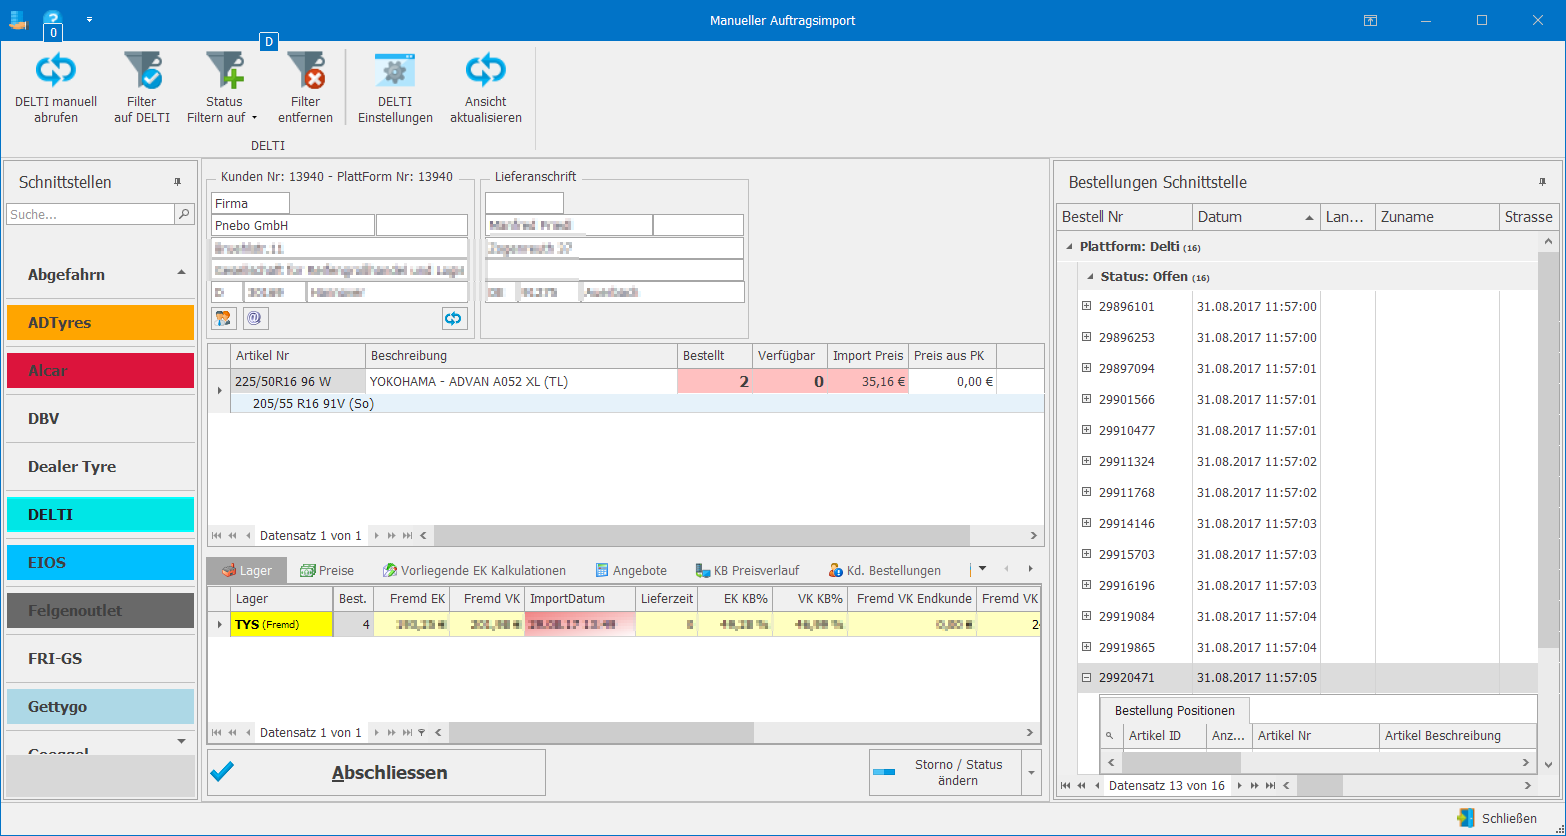1566x836 pixels.
Task: Select the DELTI interface
Action: 100,515
